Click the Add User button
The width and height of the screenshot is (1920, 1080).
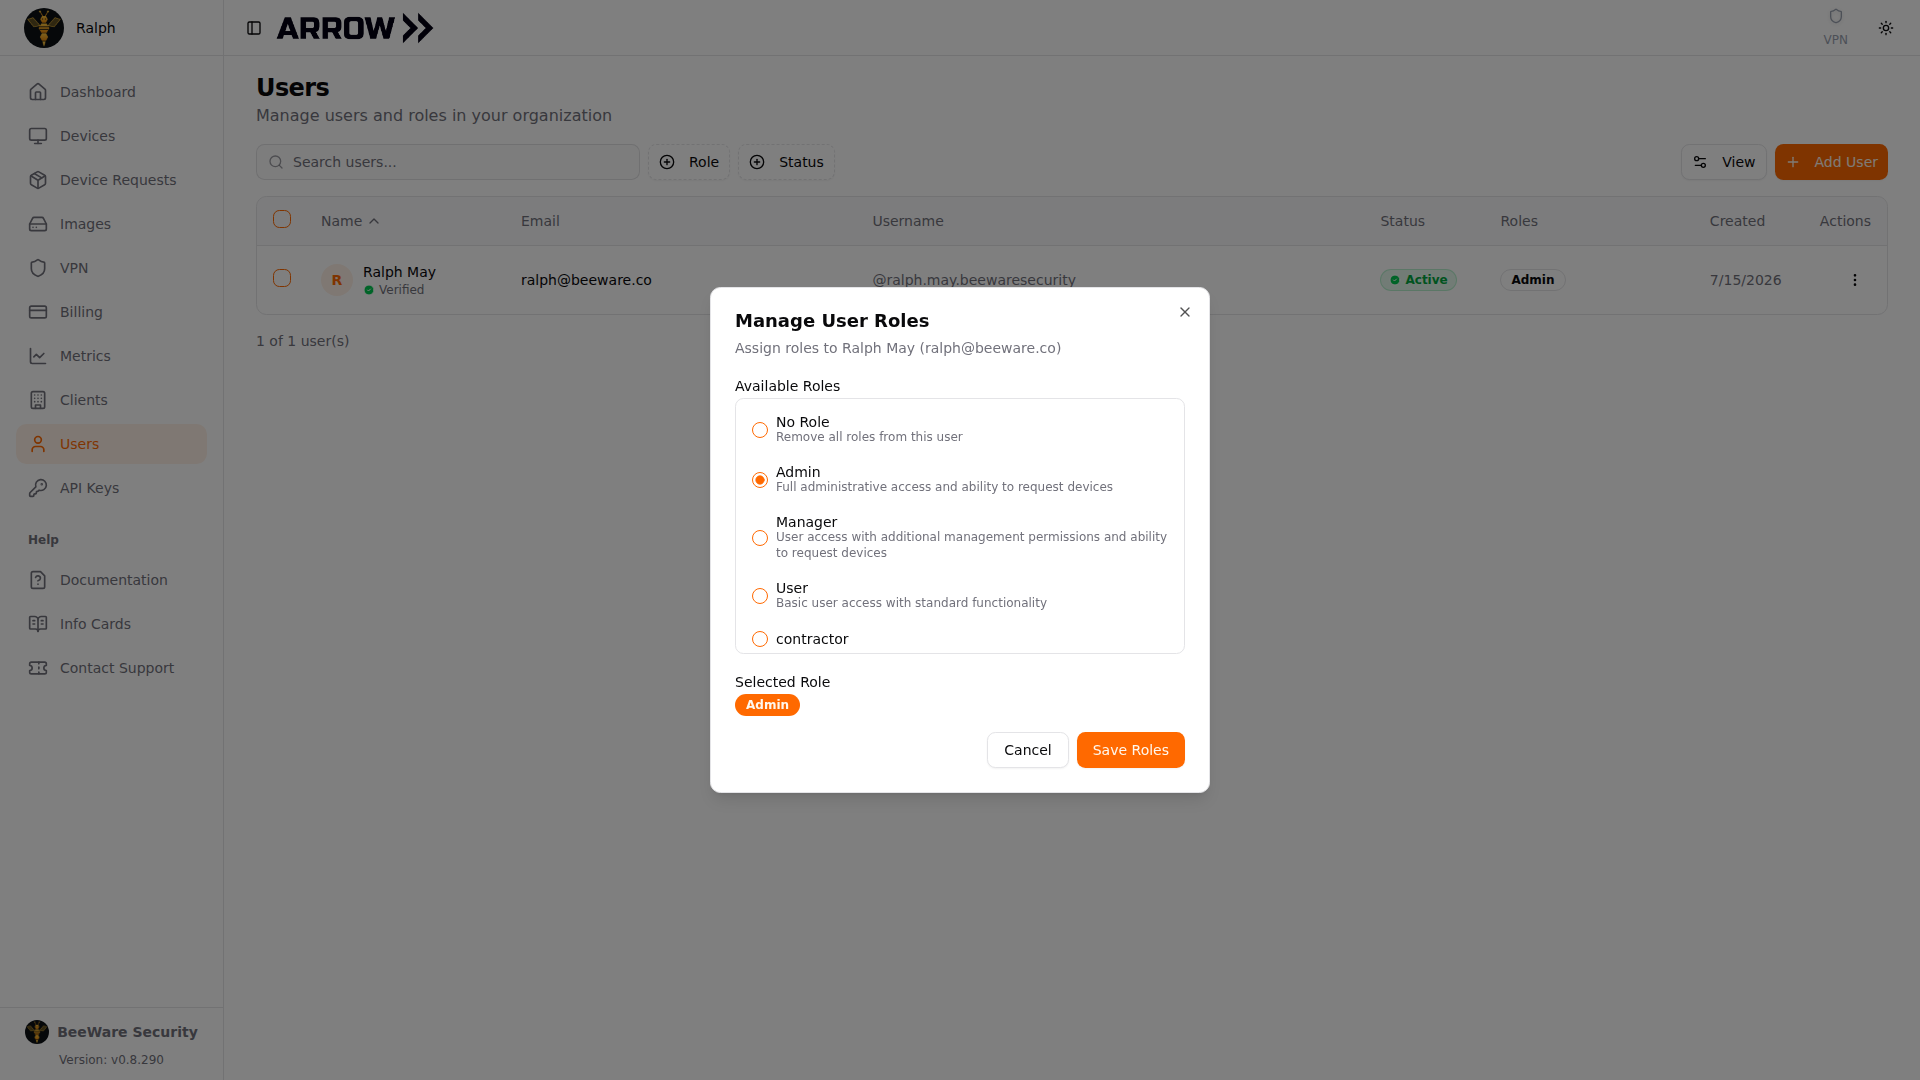(x=1831, y=162)
